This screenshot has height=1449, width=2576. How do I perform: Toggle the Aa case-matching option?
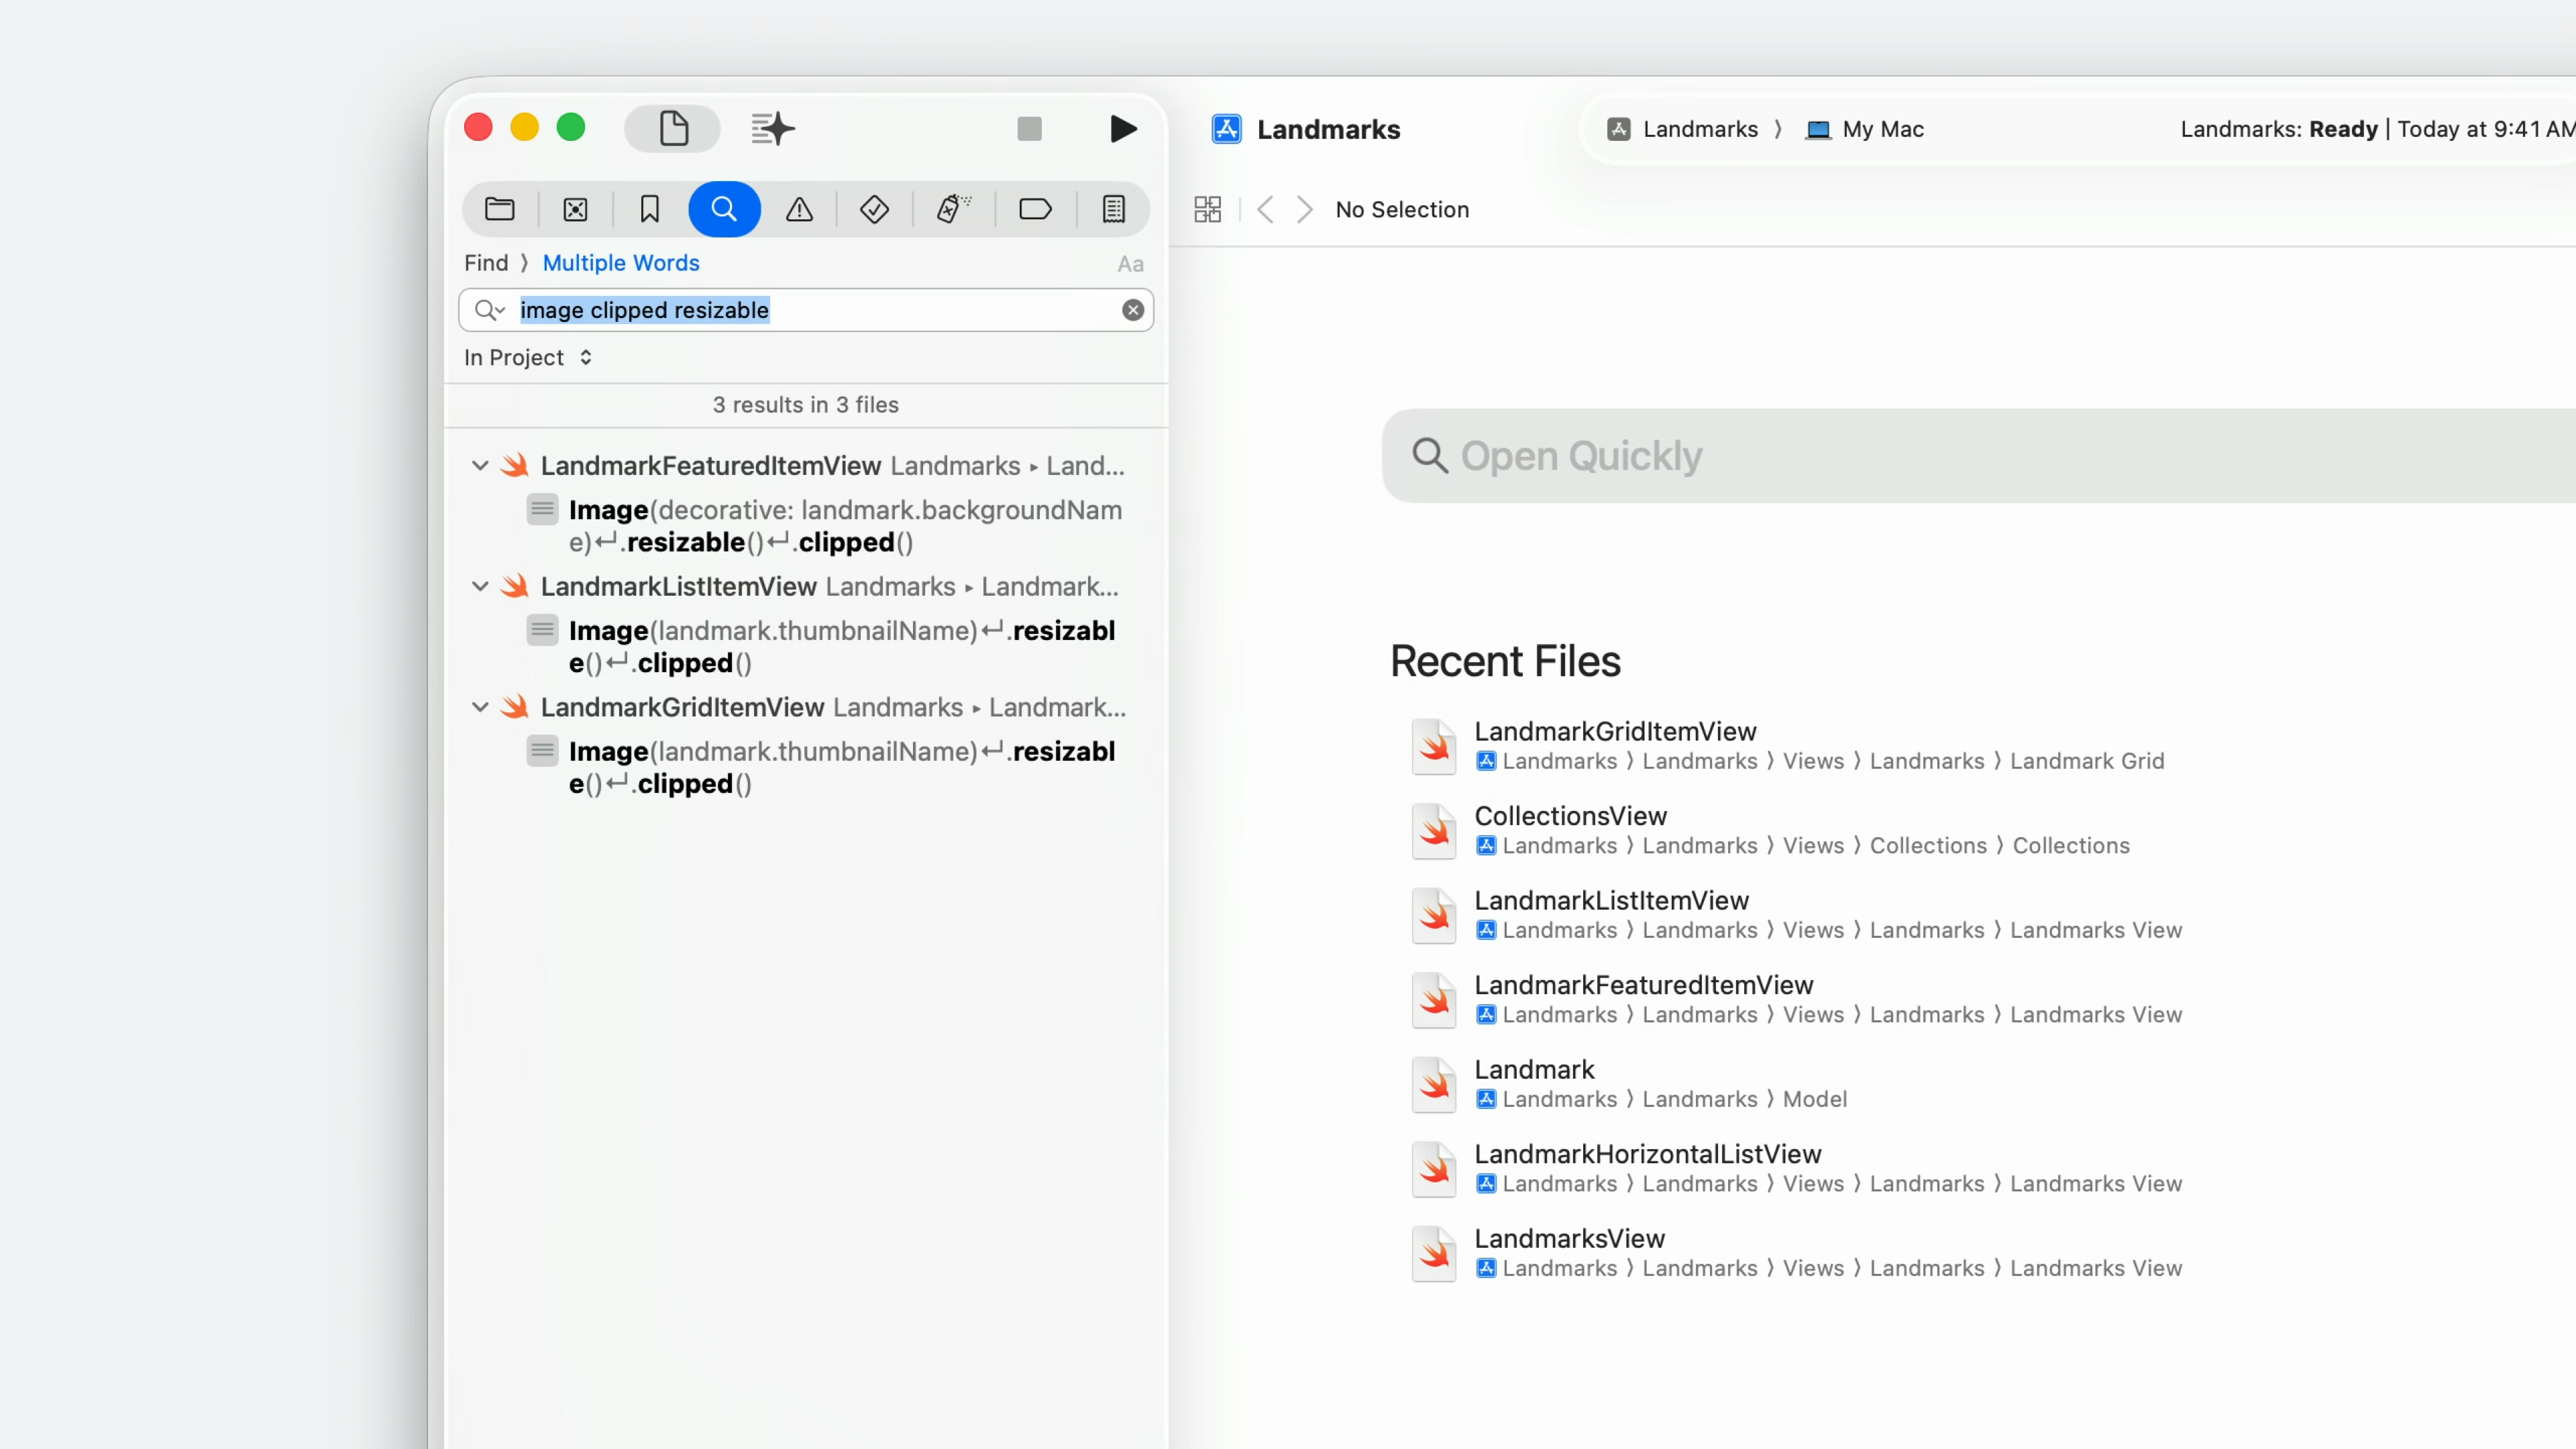pos(1130,264)
